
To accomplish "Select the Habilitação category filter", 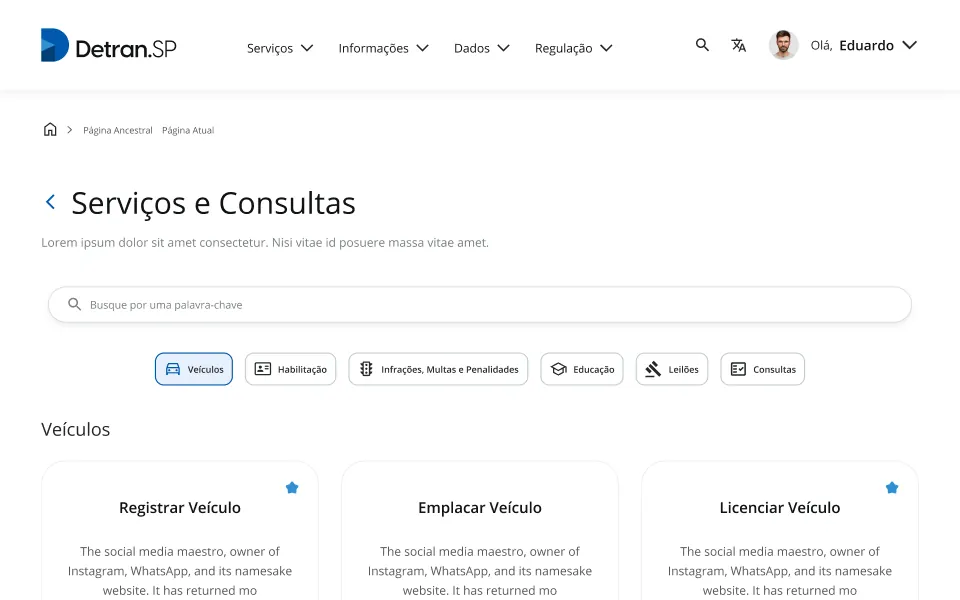I will click(x=290, y=369).
